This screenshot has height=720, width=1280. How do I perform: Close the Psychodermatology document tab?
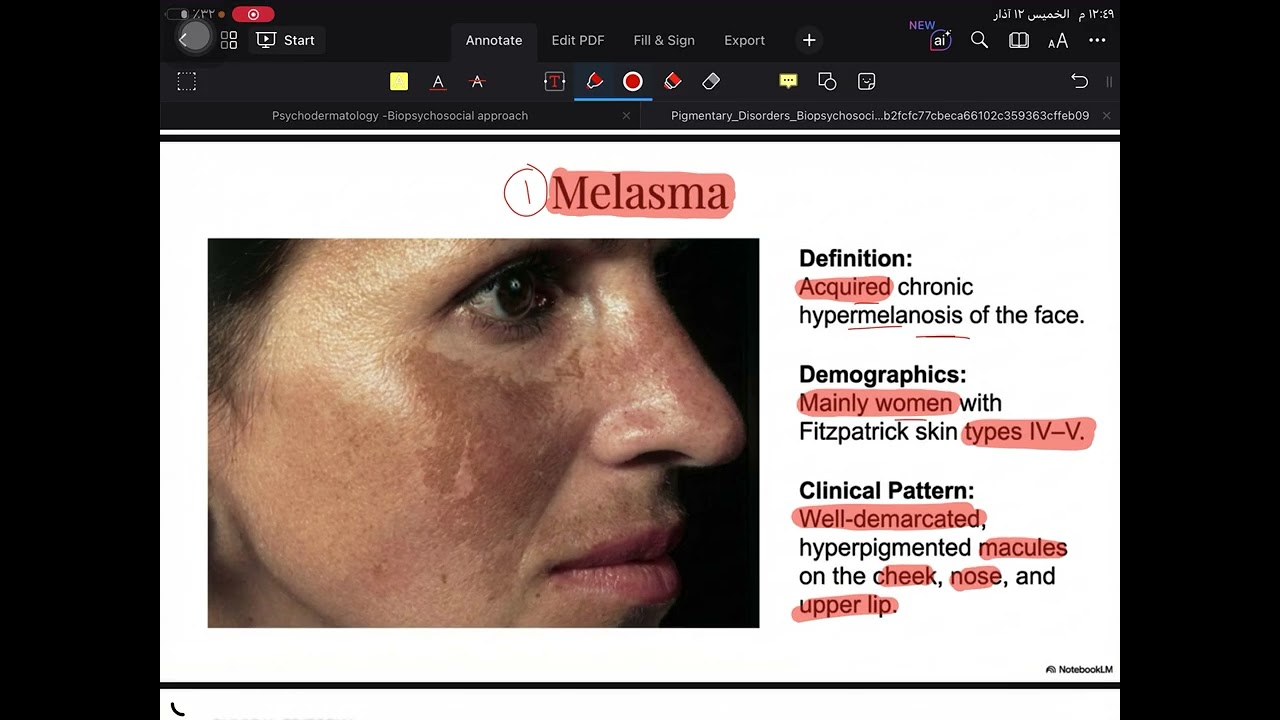click(x=626, y=116)
